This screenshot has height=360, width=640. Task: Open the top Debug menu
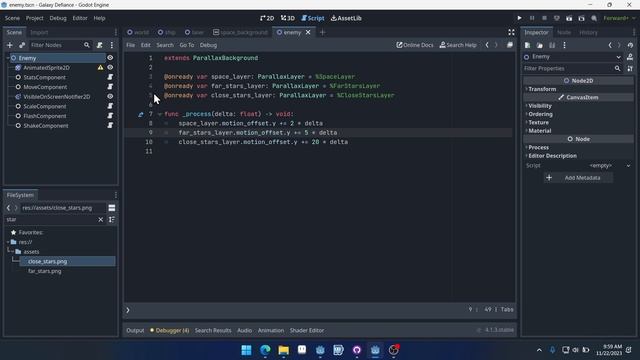(58, 18)
